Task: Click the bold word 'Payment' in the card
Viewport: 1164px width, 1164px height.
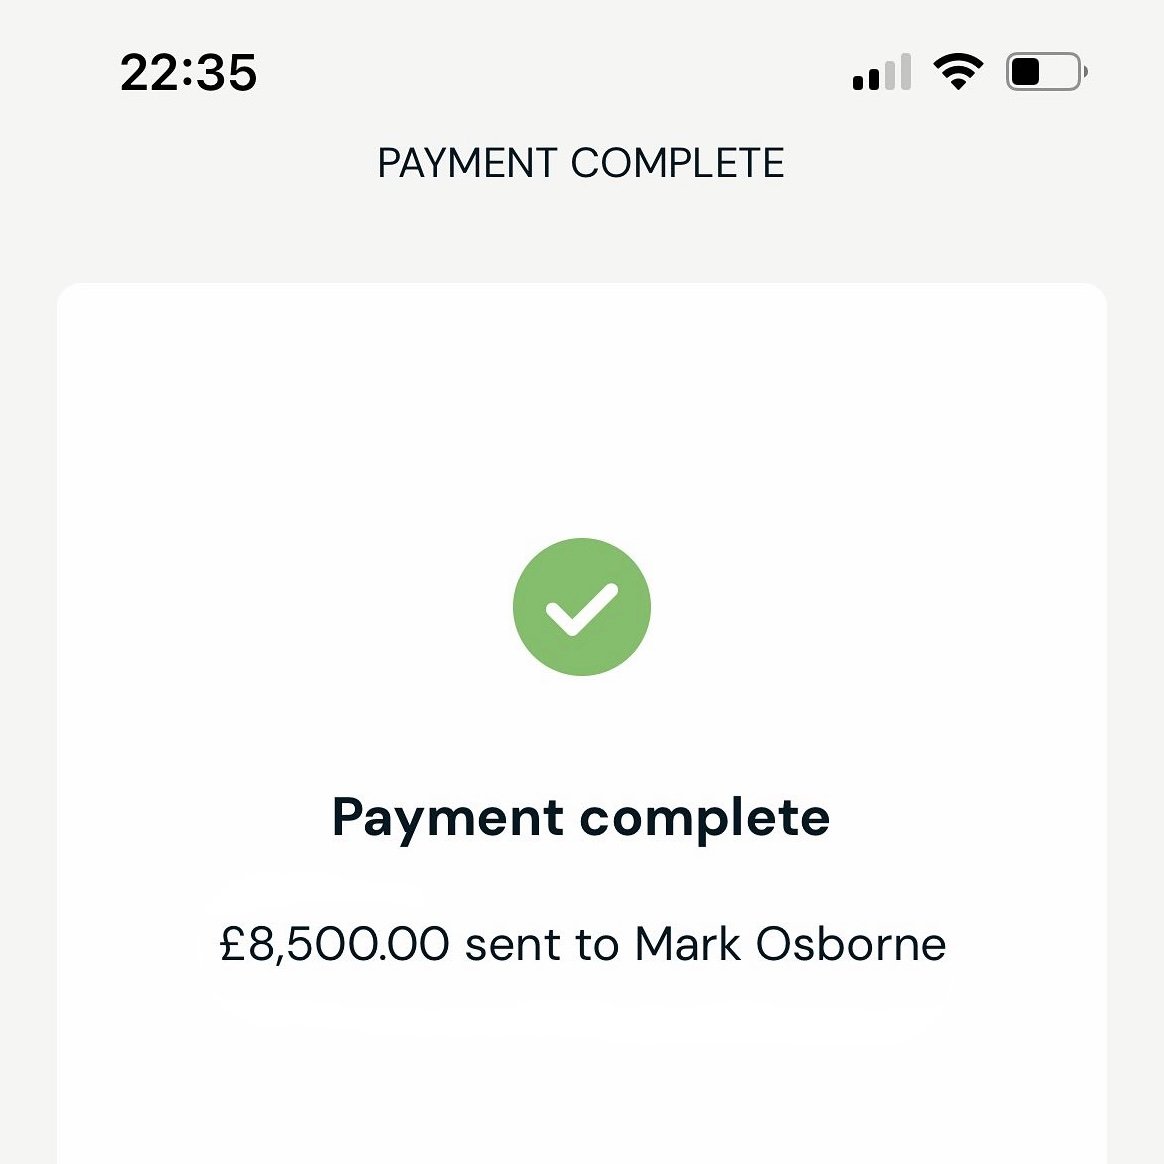Action: 447,818
